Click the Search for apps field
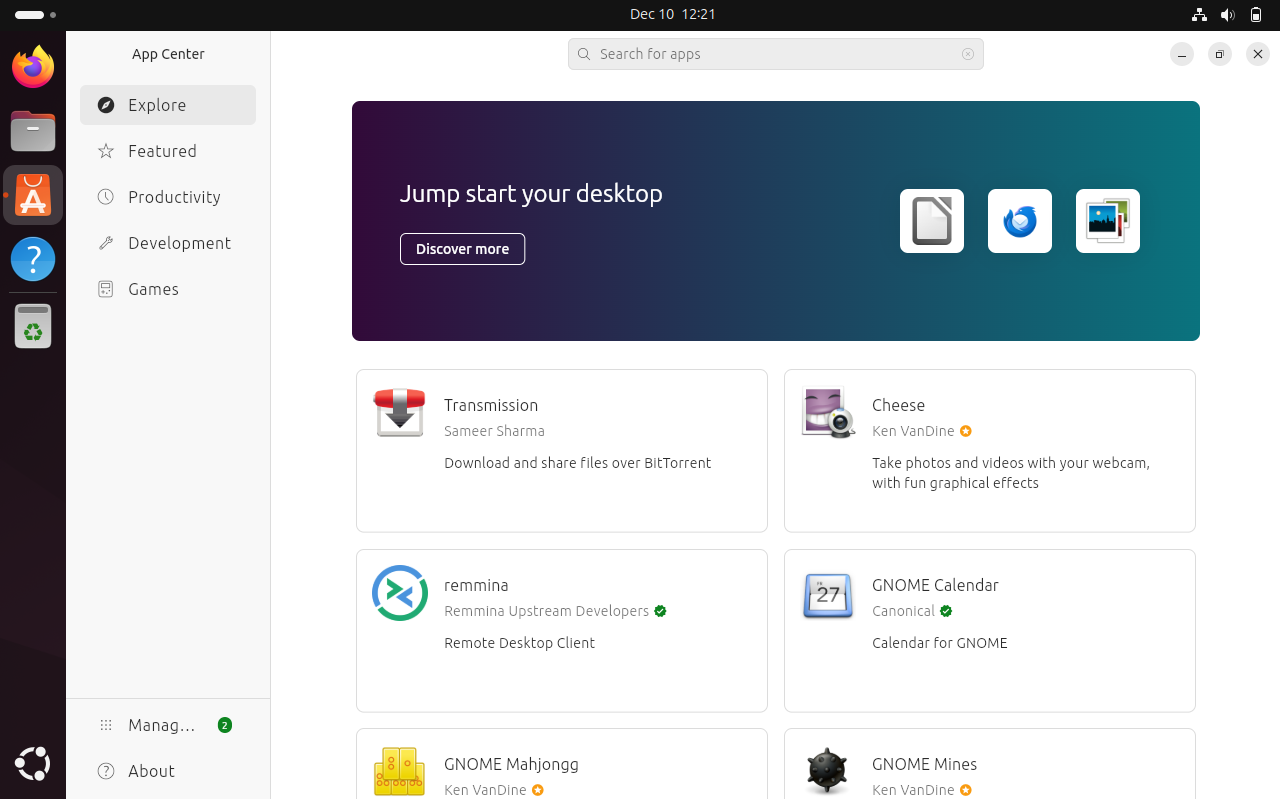Image resolution: width=1280 pixels, height=799 pixels. pos(775,54)
